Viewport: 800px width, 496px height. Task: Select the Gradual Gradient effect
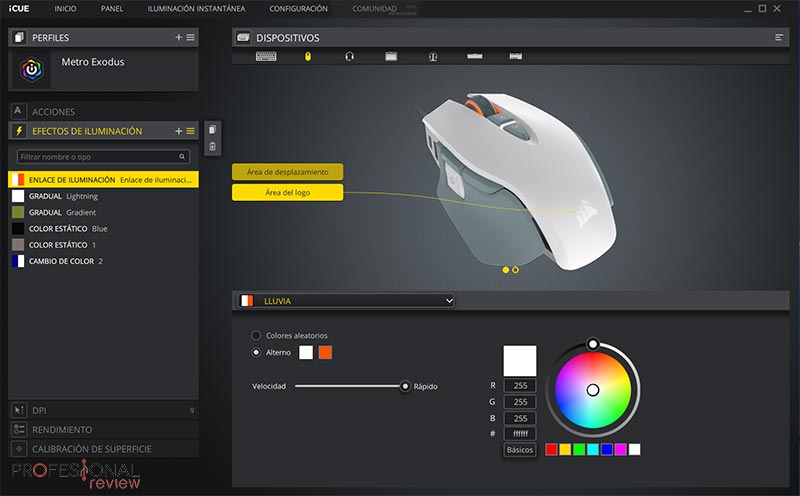[104, 212]
